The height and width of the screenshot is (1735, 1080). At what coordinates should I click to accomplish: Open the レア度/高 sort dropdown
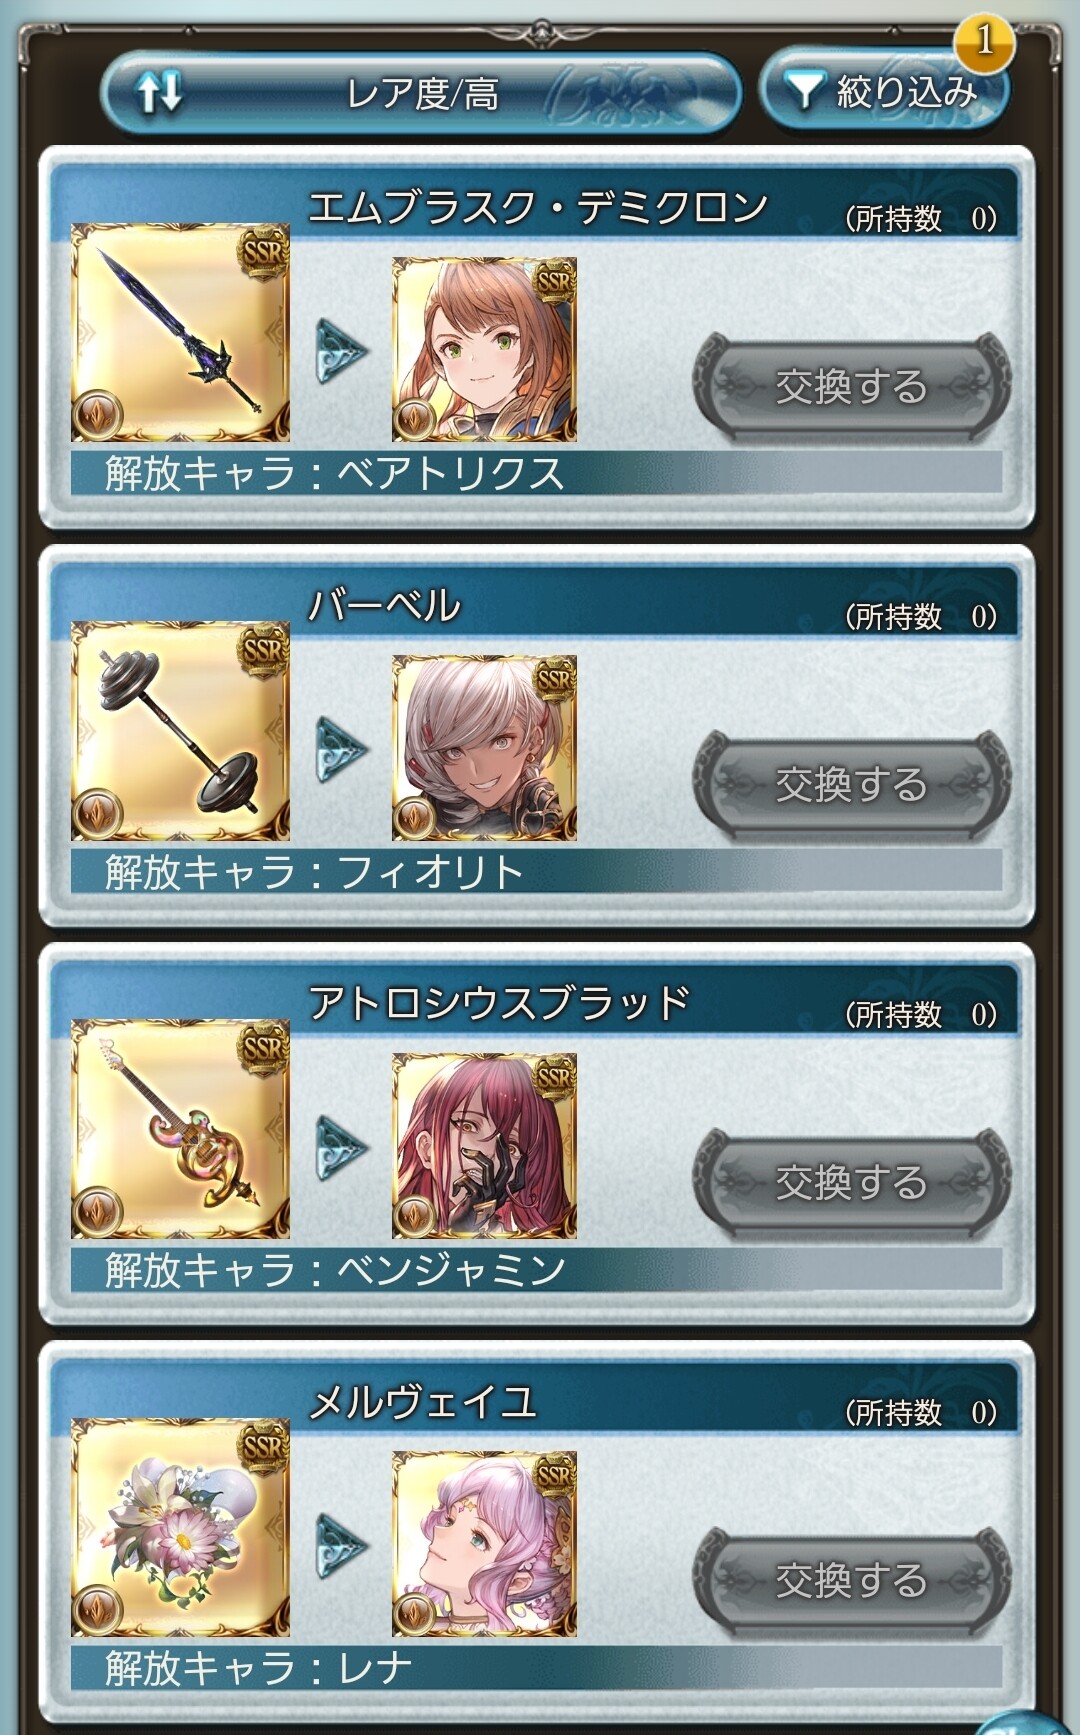[421, 93]
